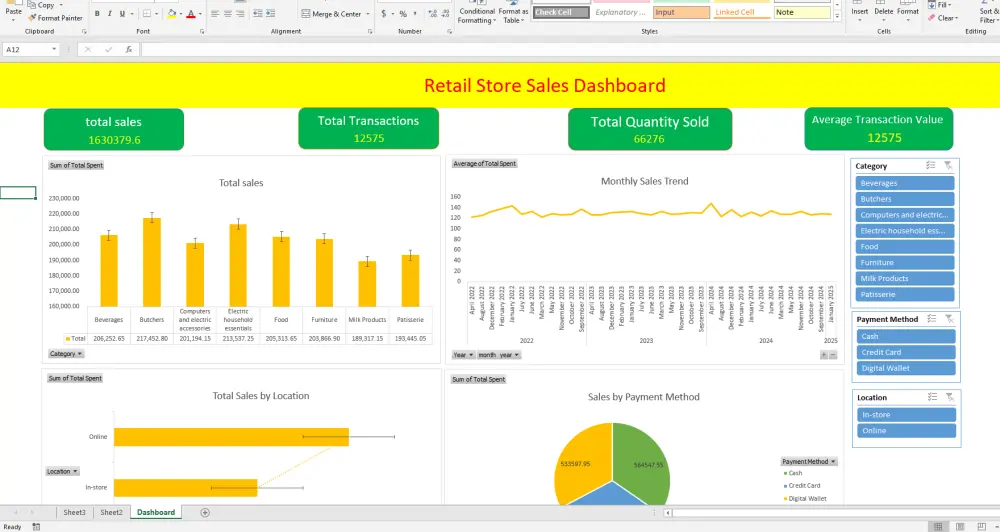Clear filter on Location slicer
This screenshot has height=532, width=1000.
point(950,397)
